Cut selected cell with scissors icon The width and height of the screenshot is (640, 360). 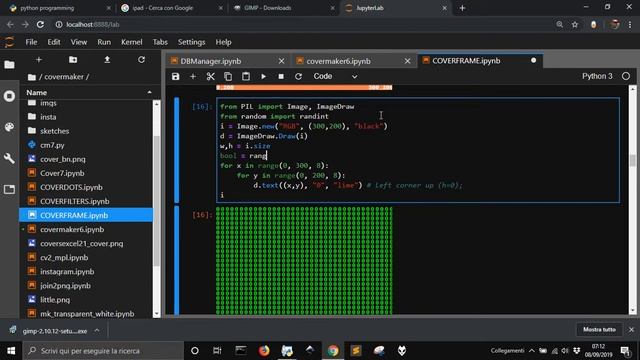click(211, 76)
